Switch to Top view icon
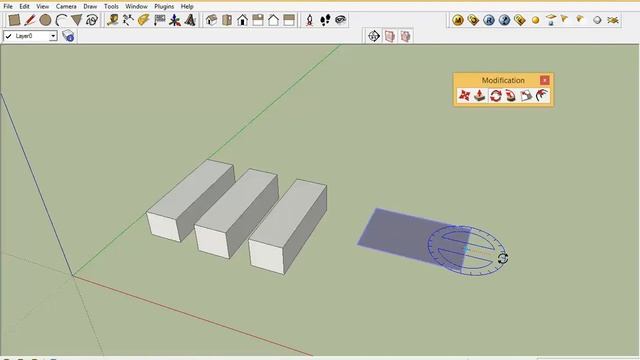The width and height of the screenshot is (640, 360). (x=227, y=20)
